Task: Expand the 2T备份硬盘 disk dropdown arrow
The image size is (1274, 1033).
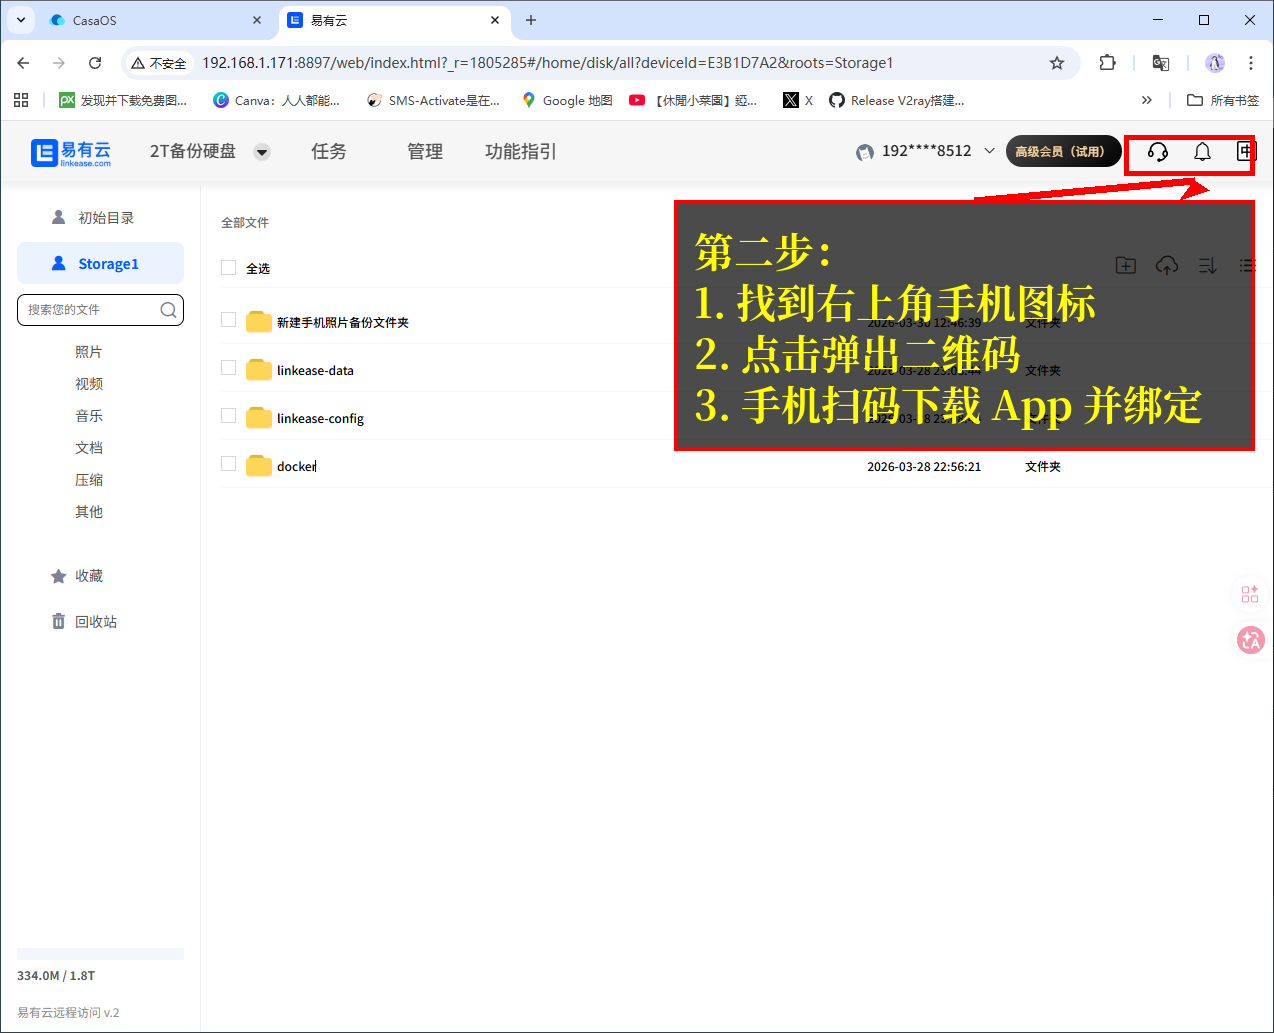Action: (262, 152)
